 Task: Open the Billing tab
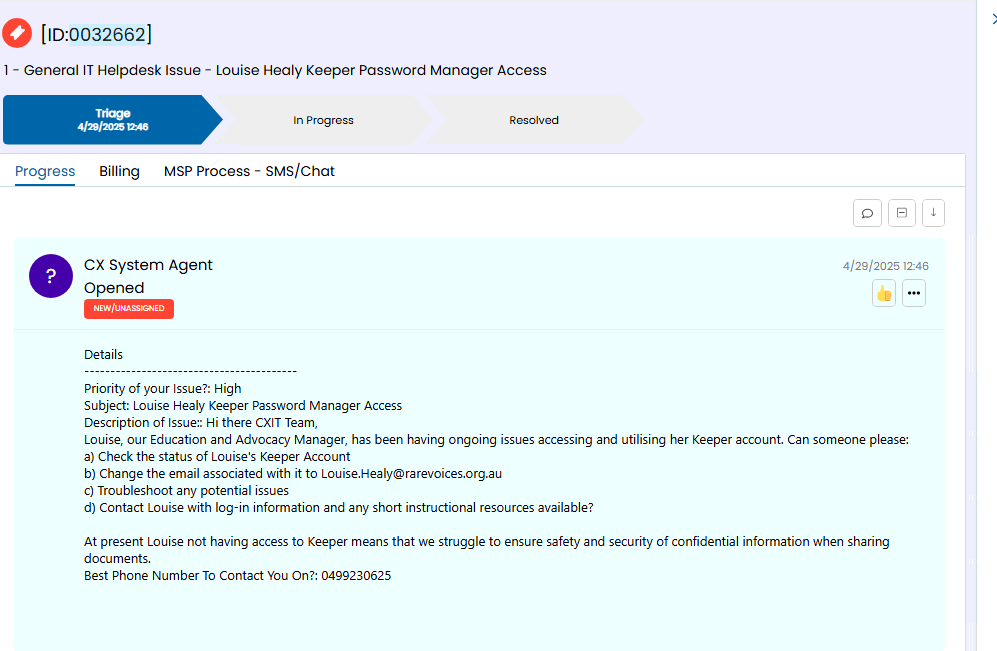(x=120, y=171)
